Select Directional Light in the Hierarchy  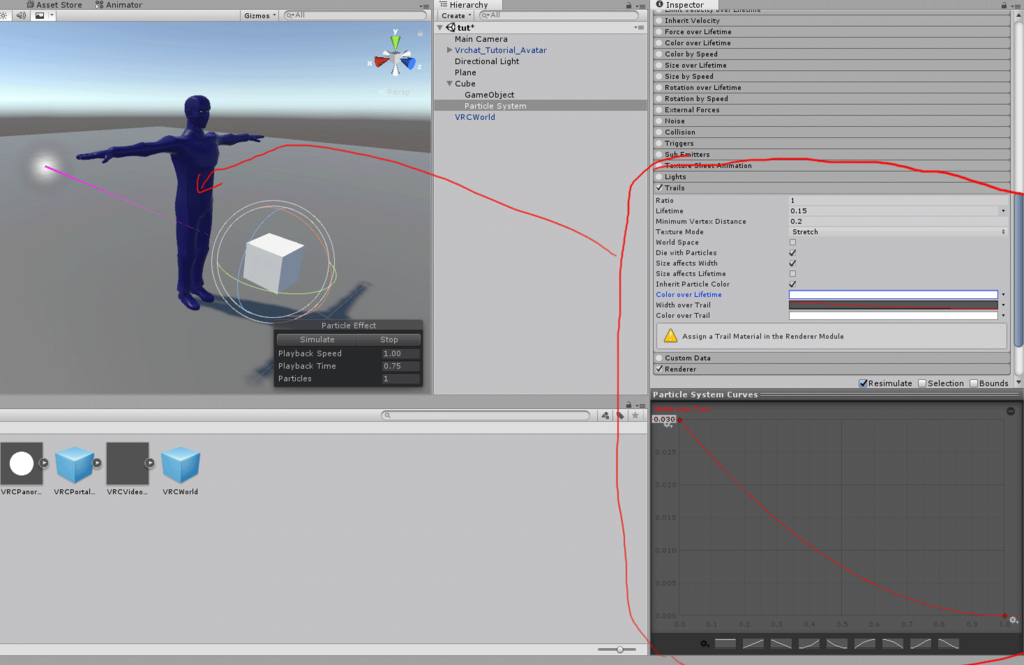click(487, 61)
